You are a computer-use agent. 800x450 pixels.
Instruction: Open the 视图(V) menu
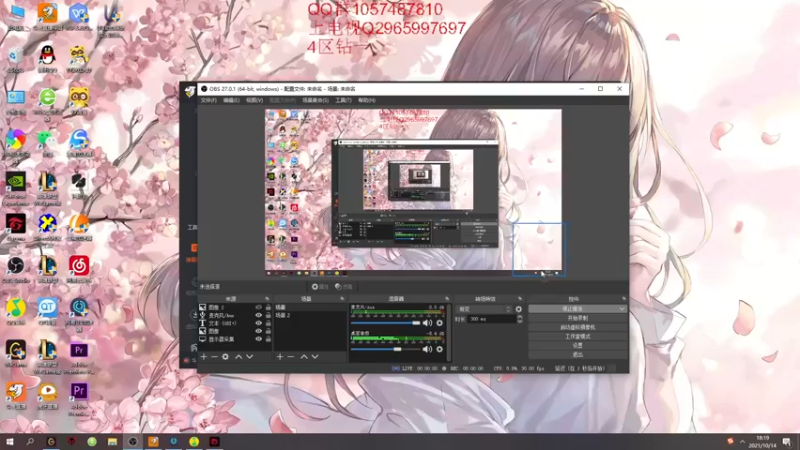click(x=254, y=101)
